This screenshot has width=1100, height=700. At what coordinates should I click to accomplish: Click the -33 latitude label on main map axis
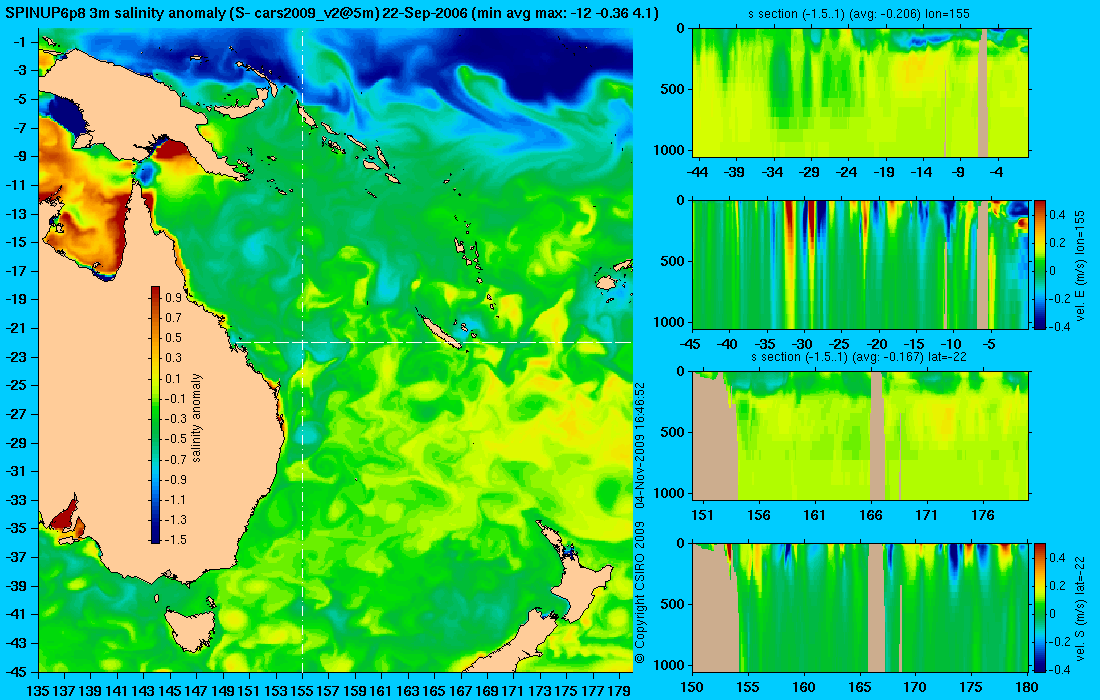(x=18, y=499)
